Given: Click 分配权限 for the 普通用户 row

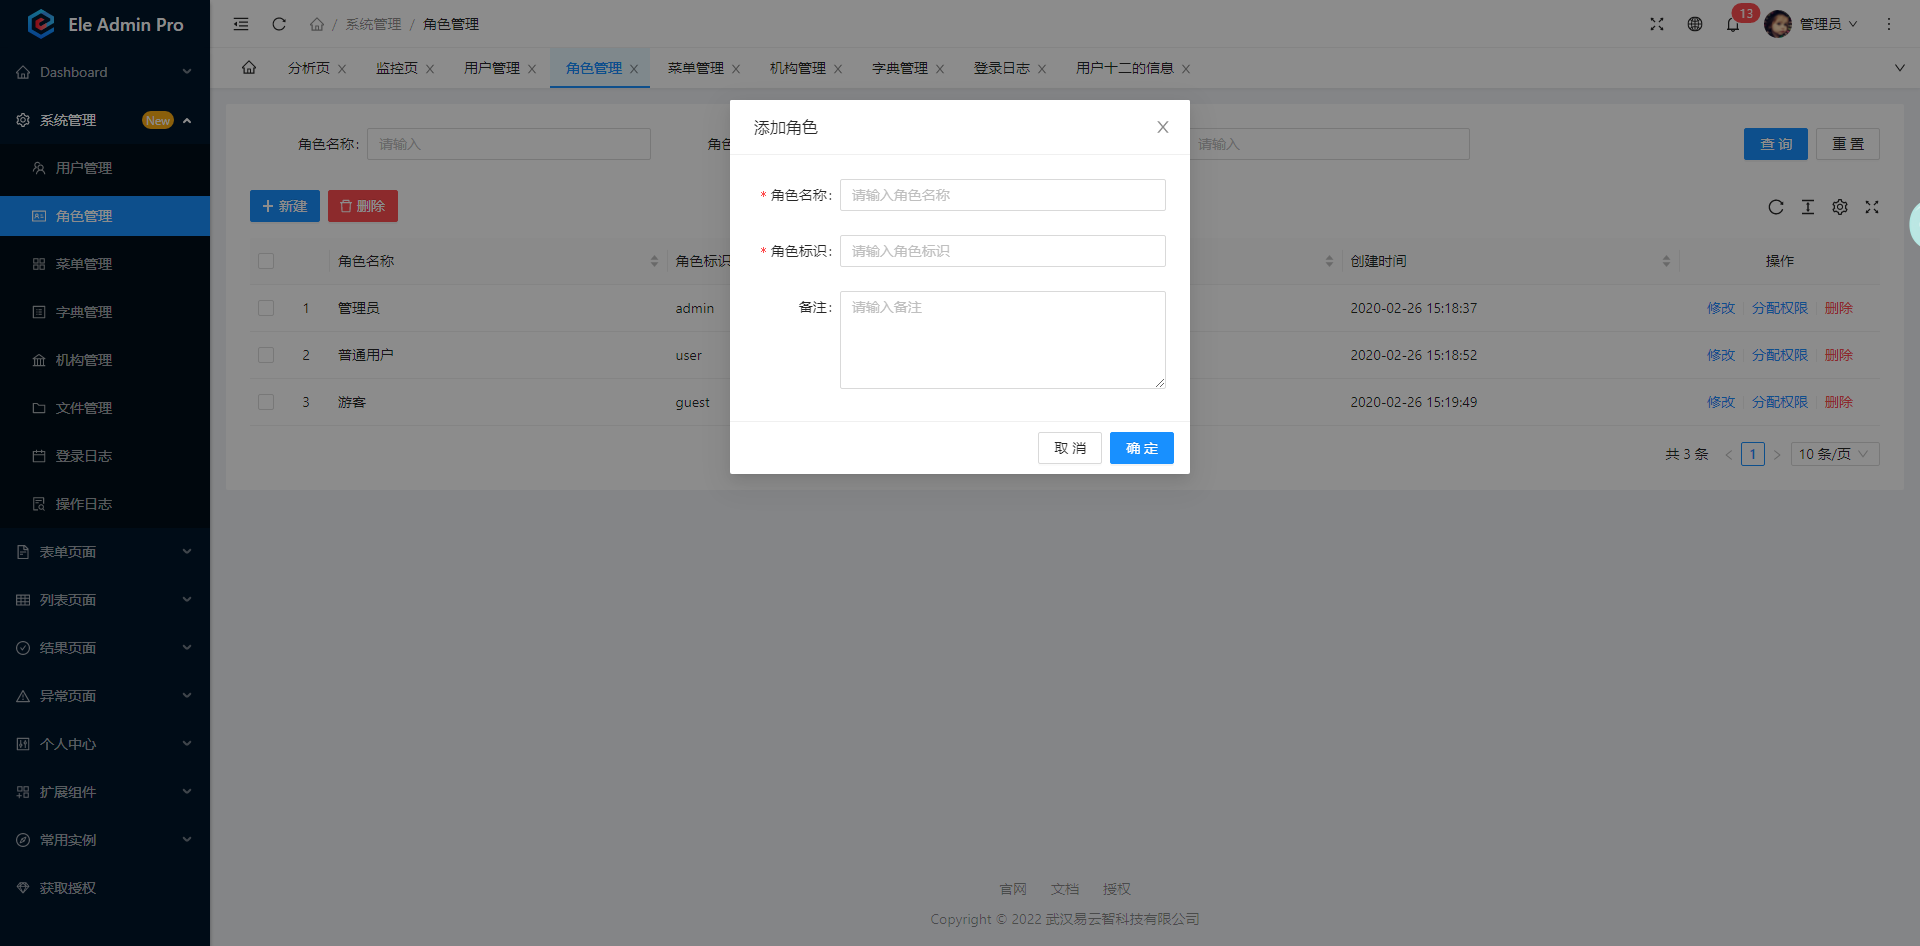Looking at the screenshot, I should coord(1779,355).
